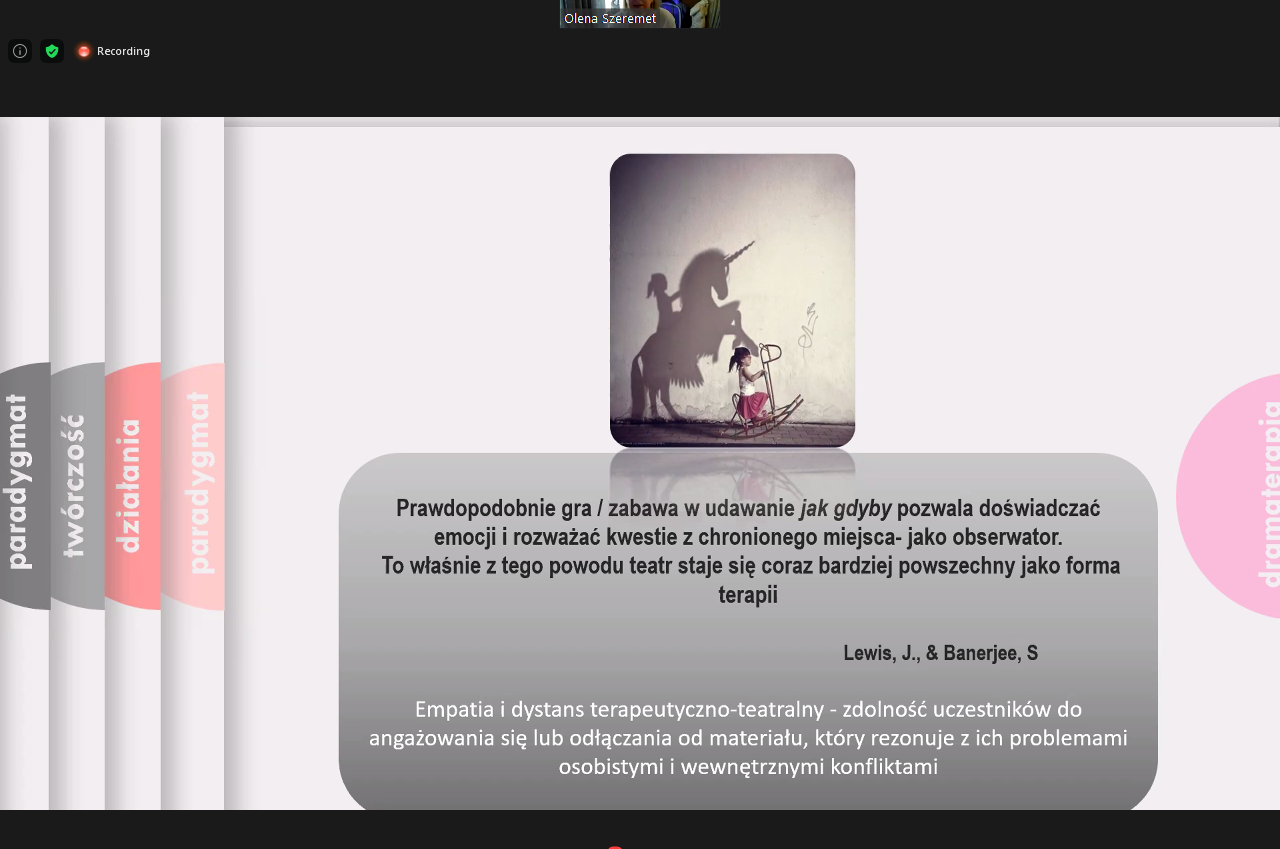Viewport: 1280px width, 849px height.
Task: Select the light pink paradygmat tab
Action: pos(193,486)
